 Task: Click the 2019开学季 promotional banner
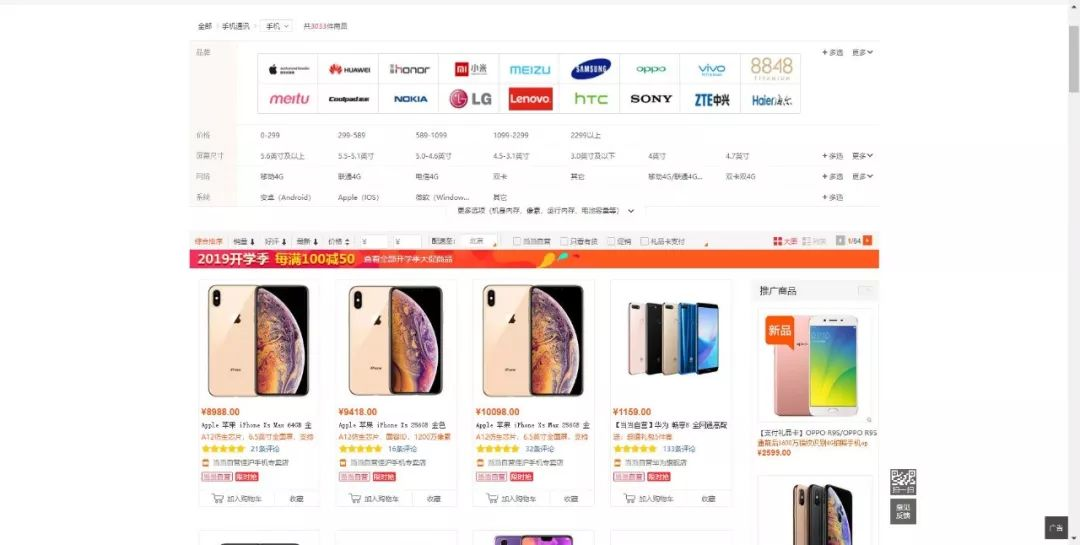(534, 259)
